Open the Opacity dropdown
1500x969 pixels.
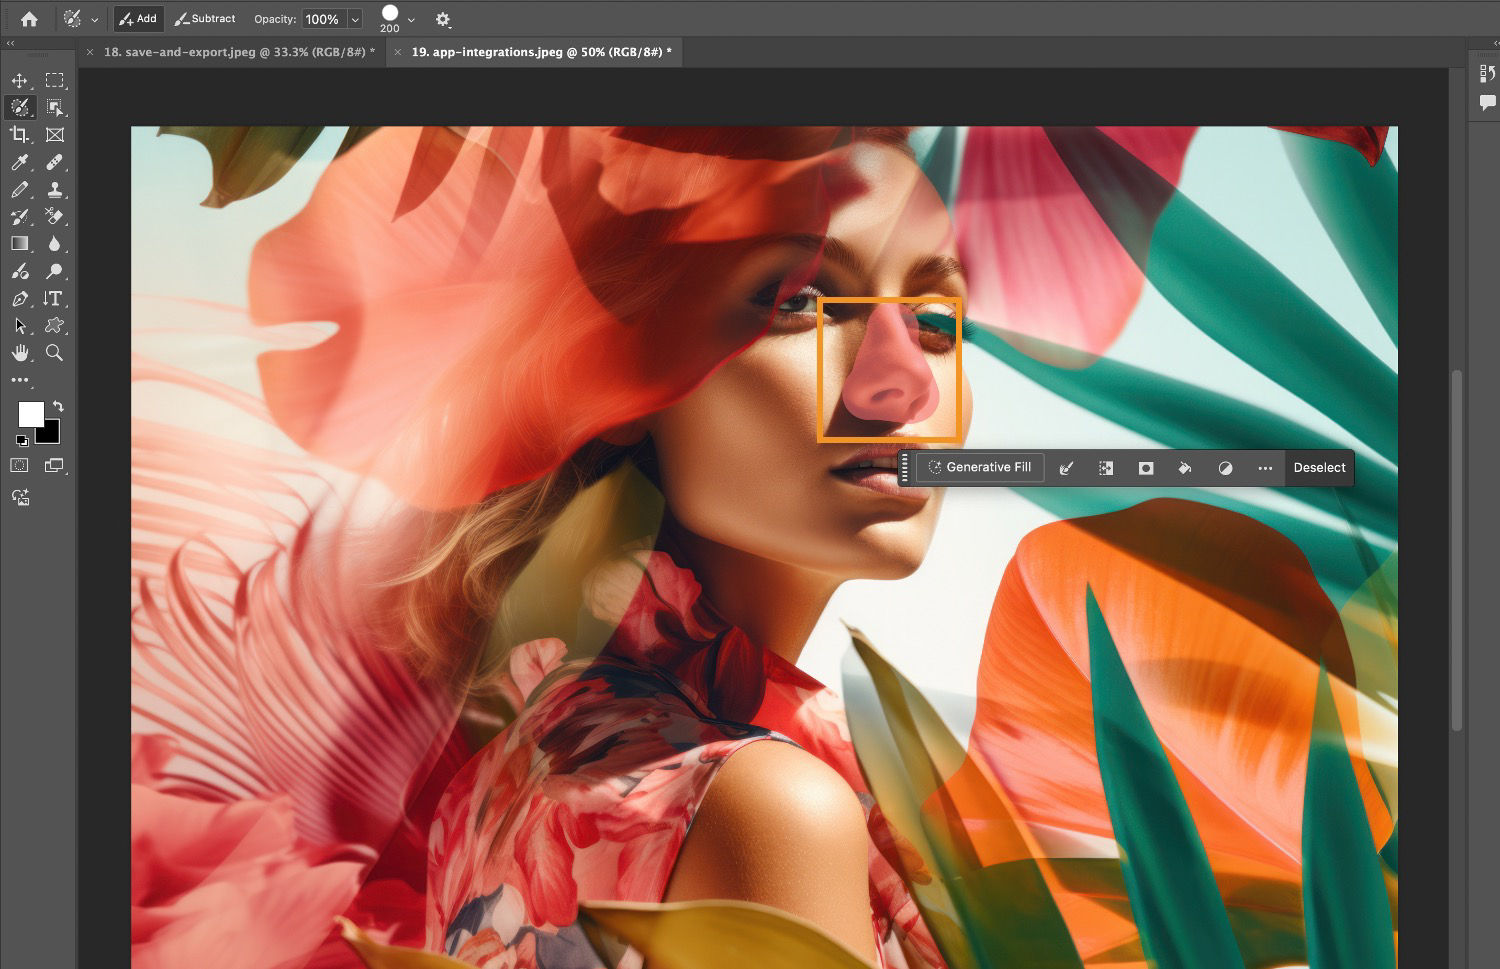356,19
